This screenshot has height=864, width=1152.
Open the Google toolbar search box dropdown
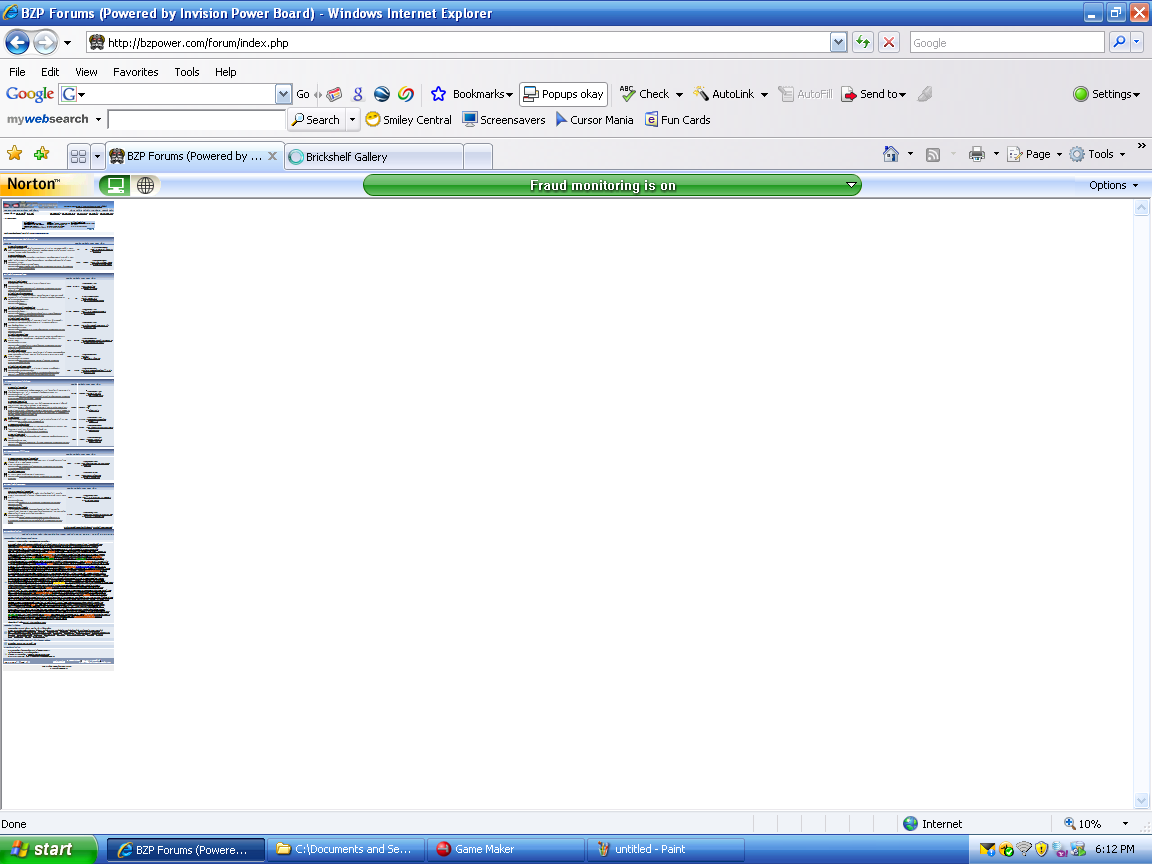tap(284, 94)
